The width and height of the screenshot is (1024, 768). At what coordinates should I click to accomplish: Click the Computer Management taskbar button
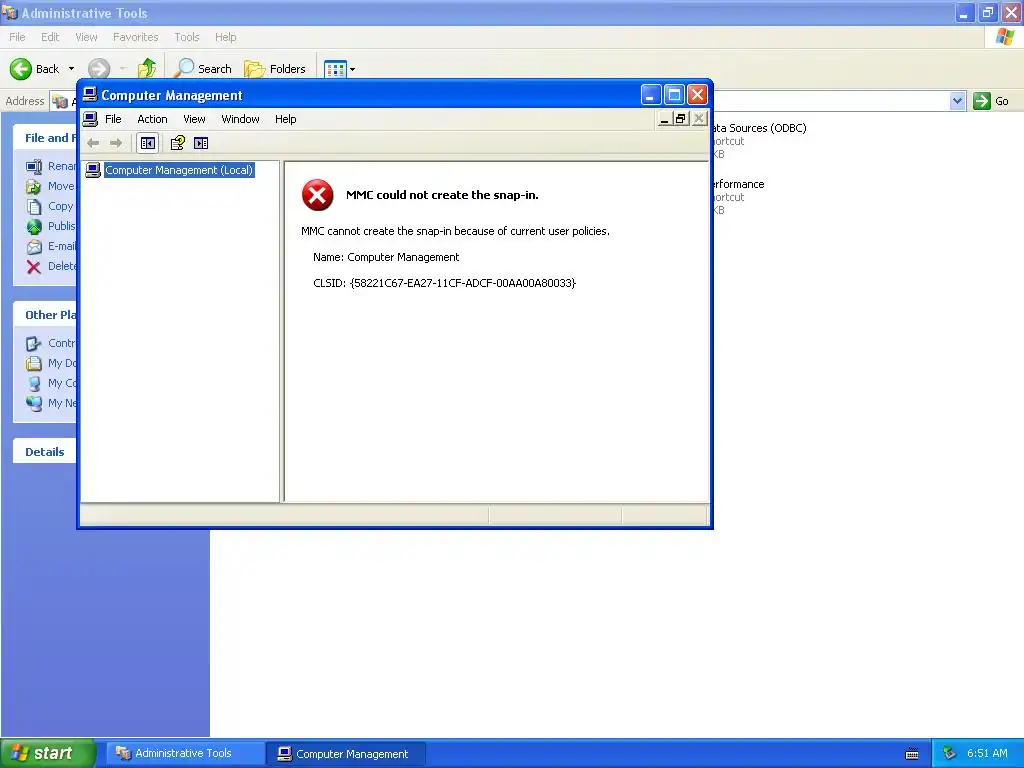click(346, 754)
